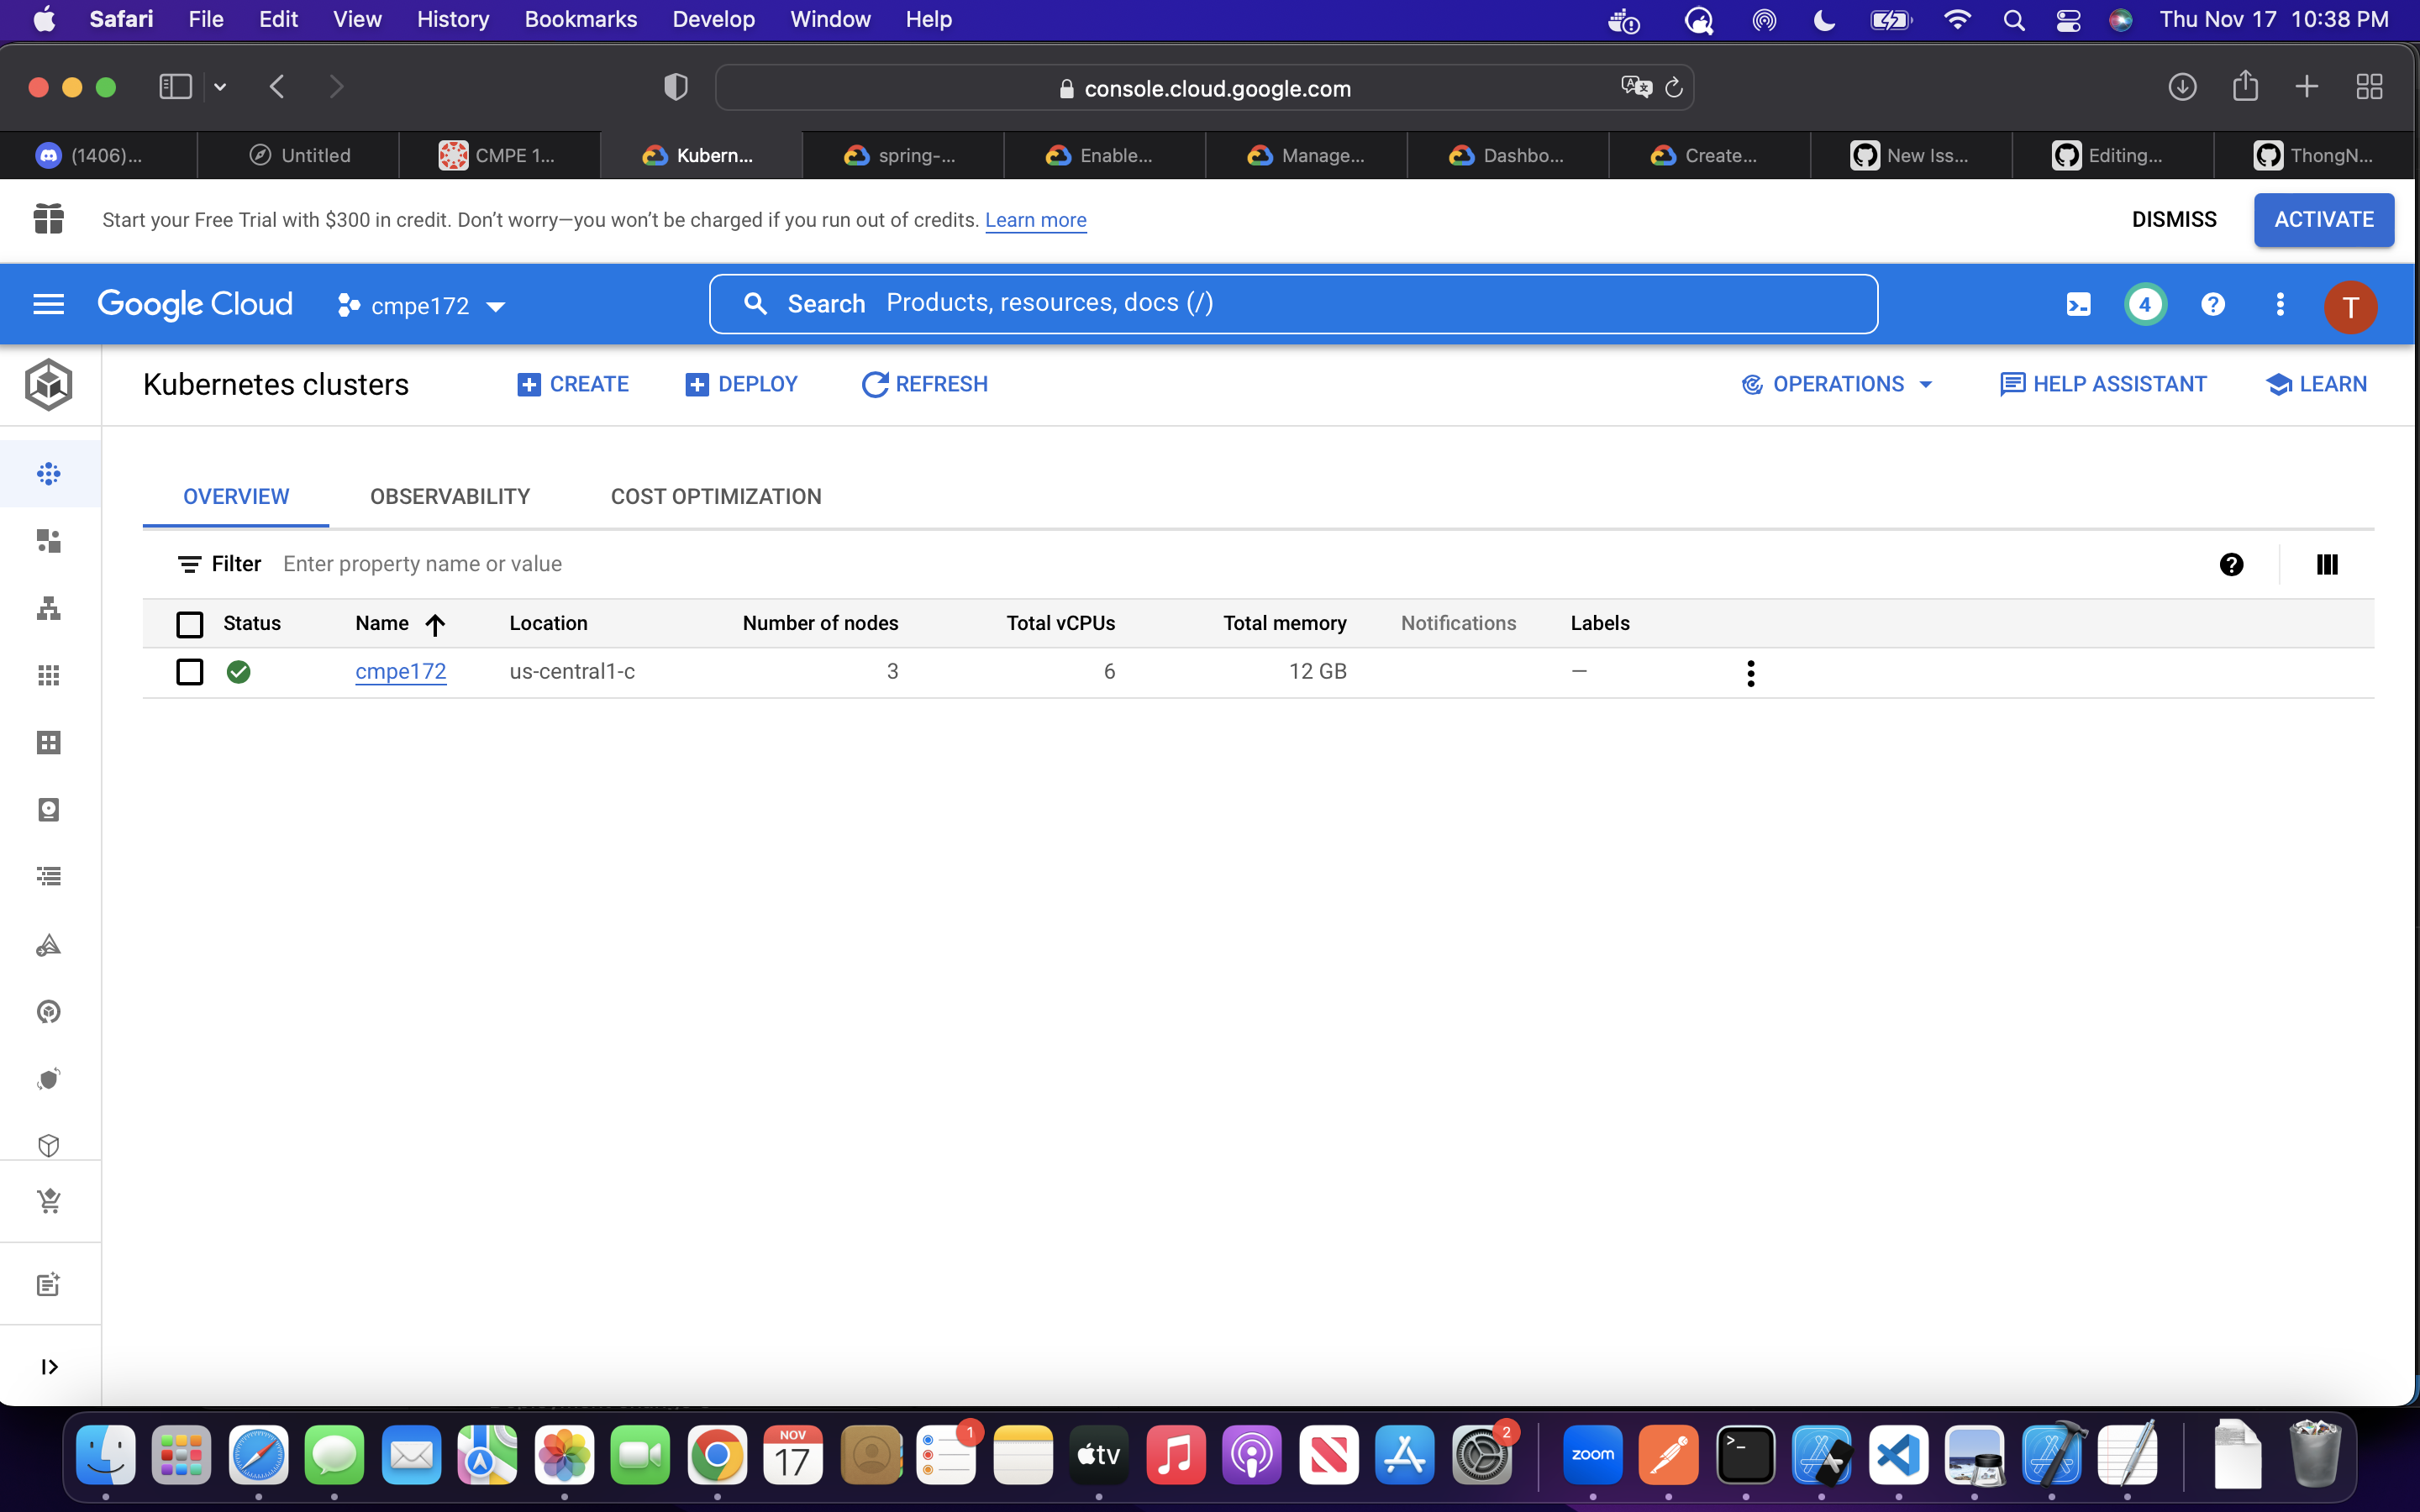
Task: Open notifications bell showing 4
Action: pyautogui.click(x=2144, y=304)
